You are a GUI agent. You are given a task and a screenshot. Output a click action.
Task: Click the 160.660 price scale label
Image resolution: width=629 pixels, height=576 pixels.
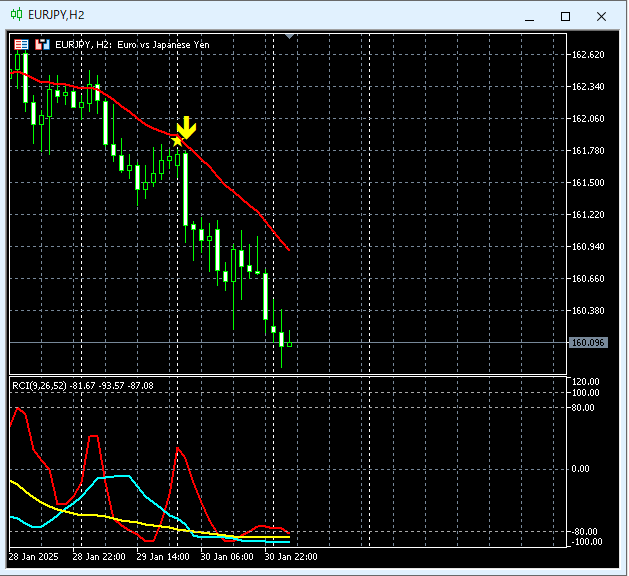point(588,279)
